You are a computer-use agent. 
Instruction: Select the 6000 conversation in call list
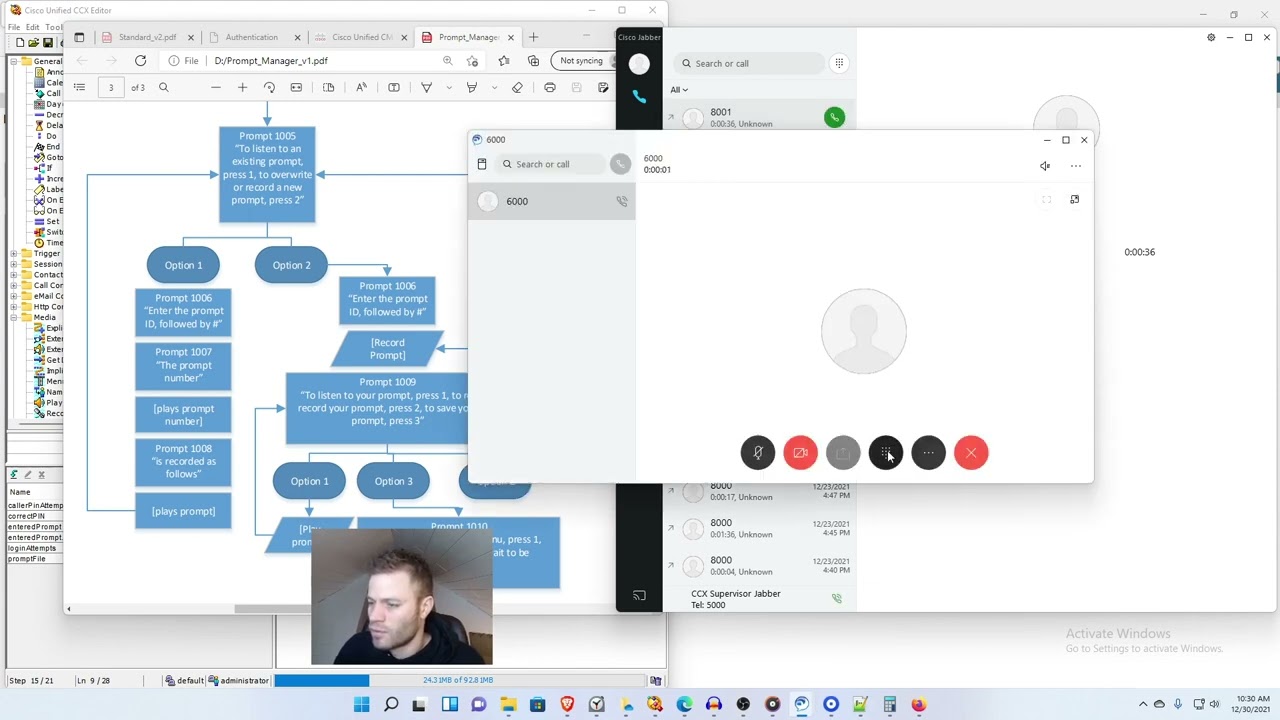pos(552,201)
